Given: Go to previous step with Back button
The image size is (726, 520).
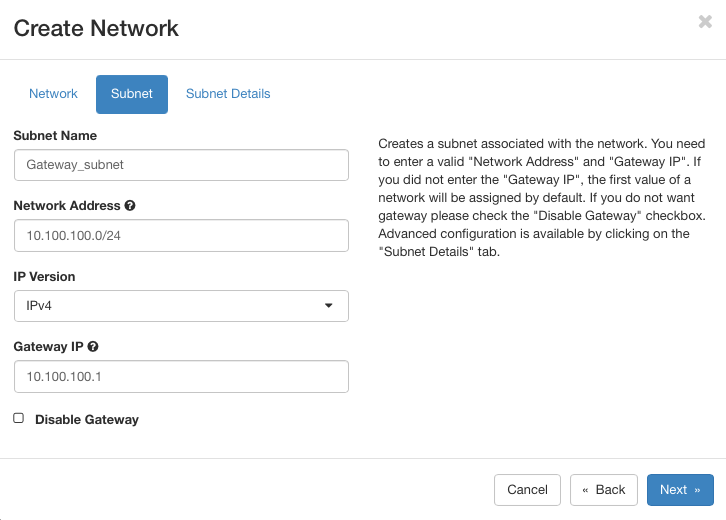Looking at the screenshot, I should tap(604, 490).
